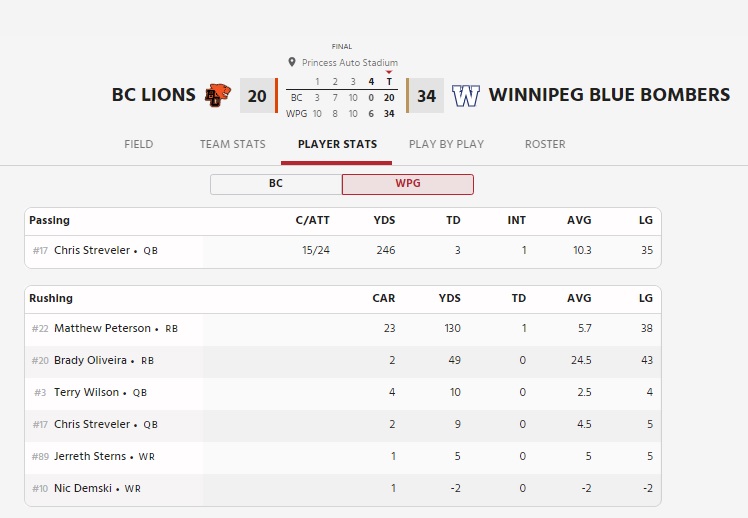Click the Passing C/ATT column header

pos(312,220)
